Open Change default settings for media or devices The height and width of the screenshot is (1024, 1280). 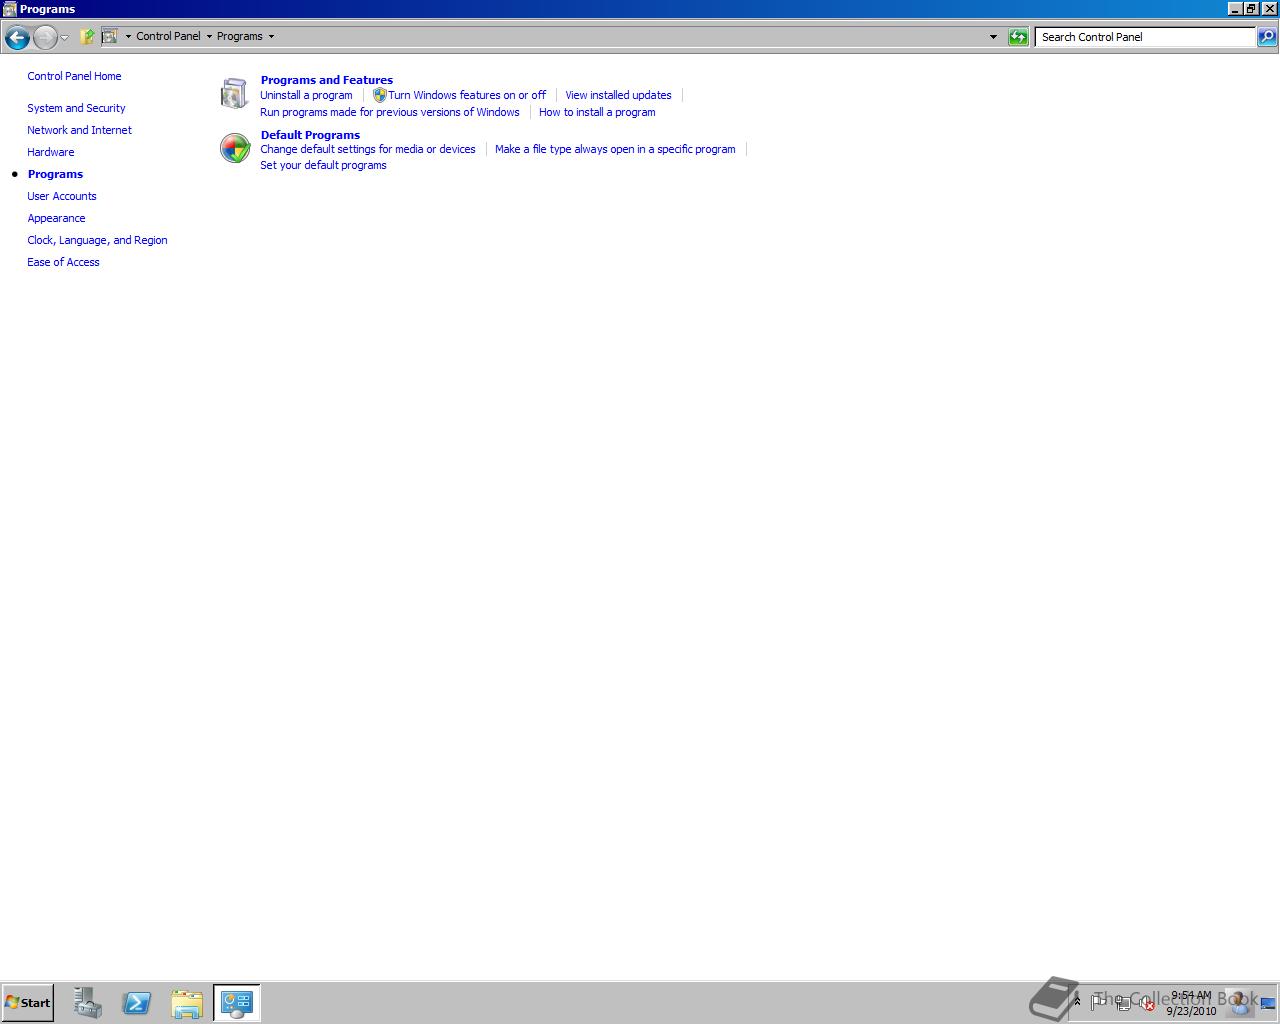pyautogui.click(x=367, y=149)
